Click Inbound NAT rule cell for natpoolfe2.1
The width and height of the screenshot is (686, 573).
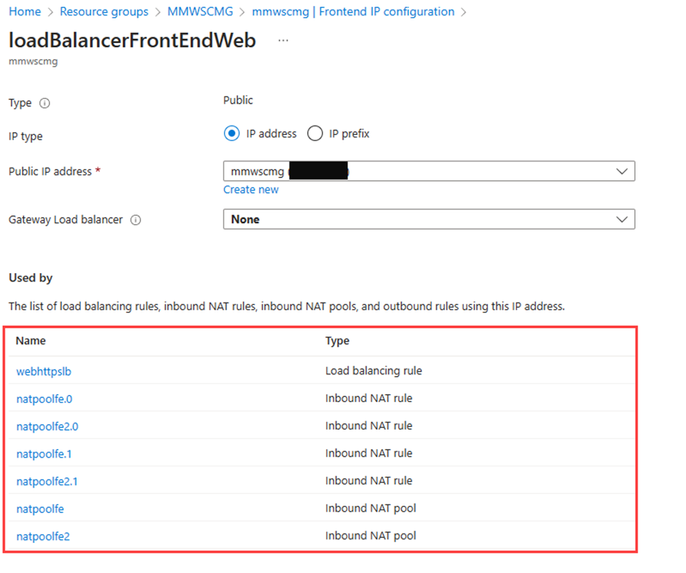coord(369,481)
